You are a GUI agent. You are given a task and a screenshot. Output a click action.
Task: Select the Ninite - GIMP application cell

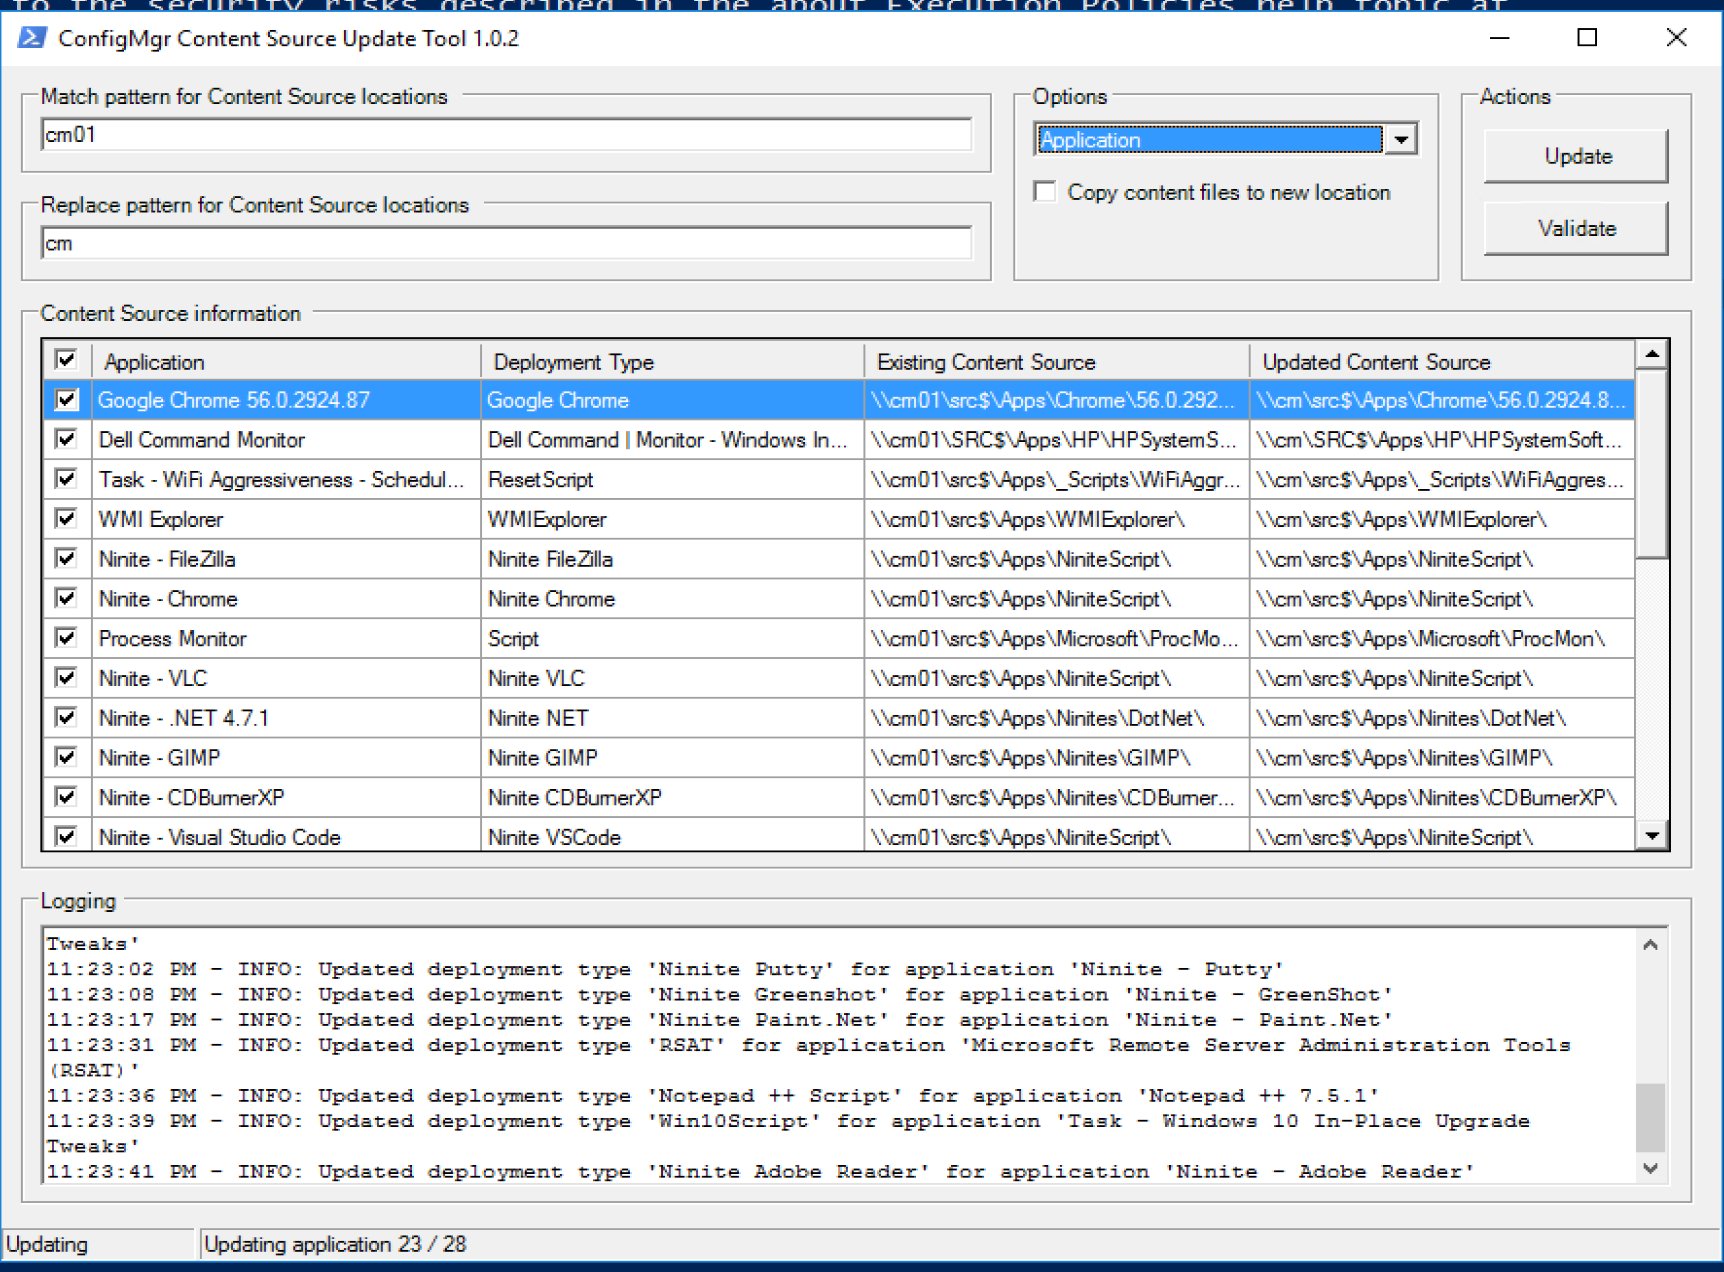pos(286,757)
